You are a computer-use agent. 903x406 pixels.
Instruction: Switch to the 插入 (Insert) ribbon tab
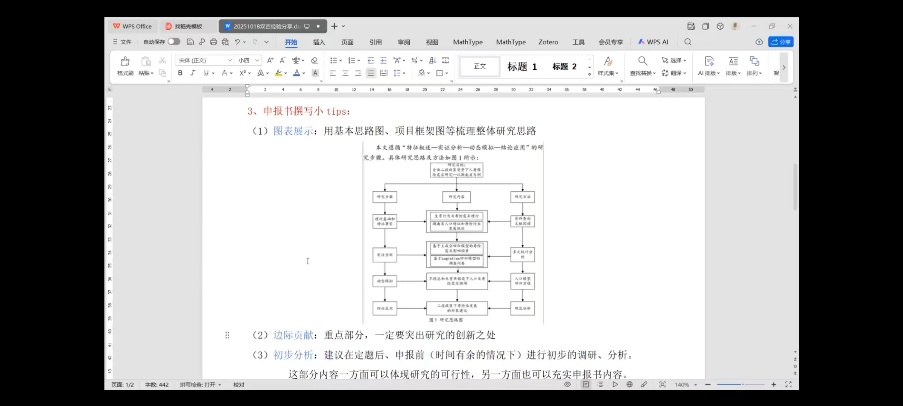[319, 42]
